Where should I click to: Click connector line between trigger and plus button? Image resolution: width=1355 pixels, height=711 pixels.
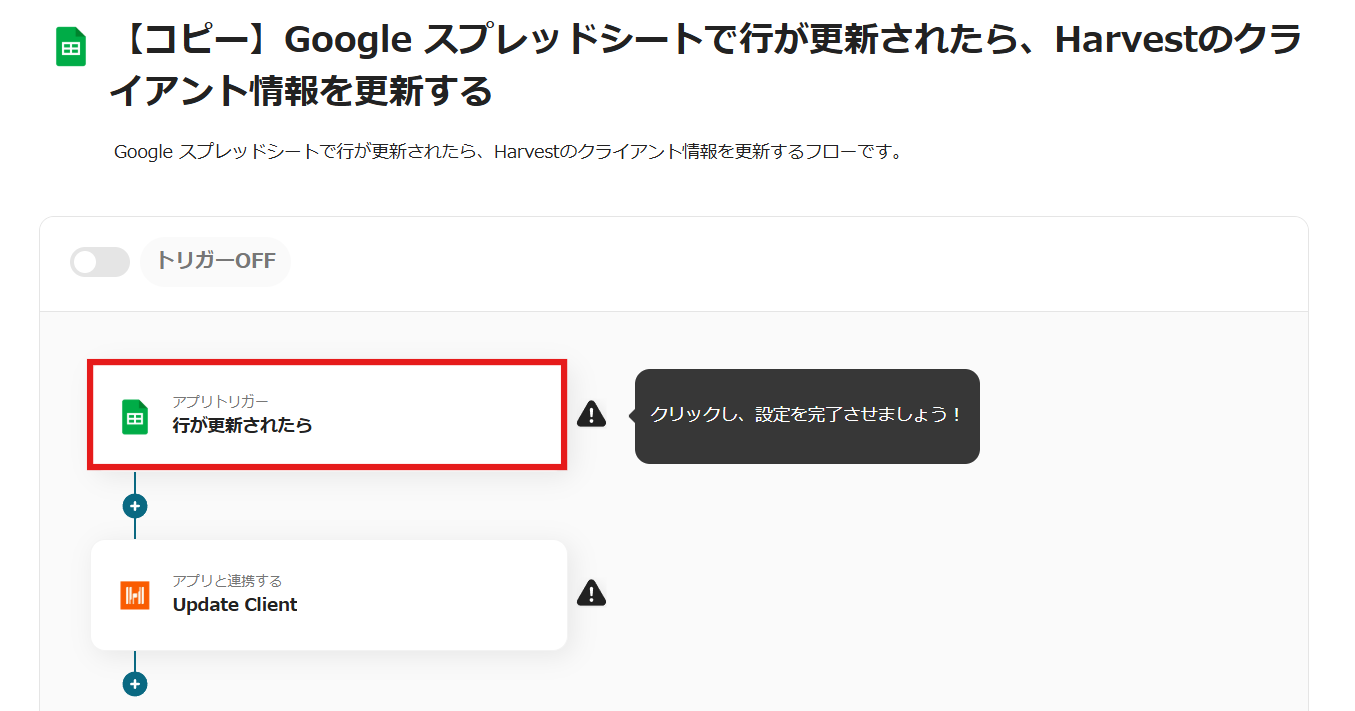coord(135,481)
